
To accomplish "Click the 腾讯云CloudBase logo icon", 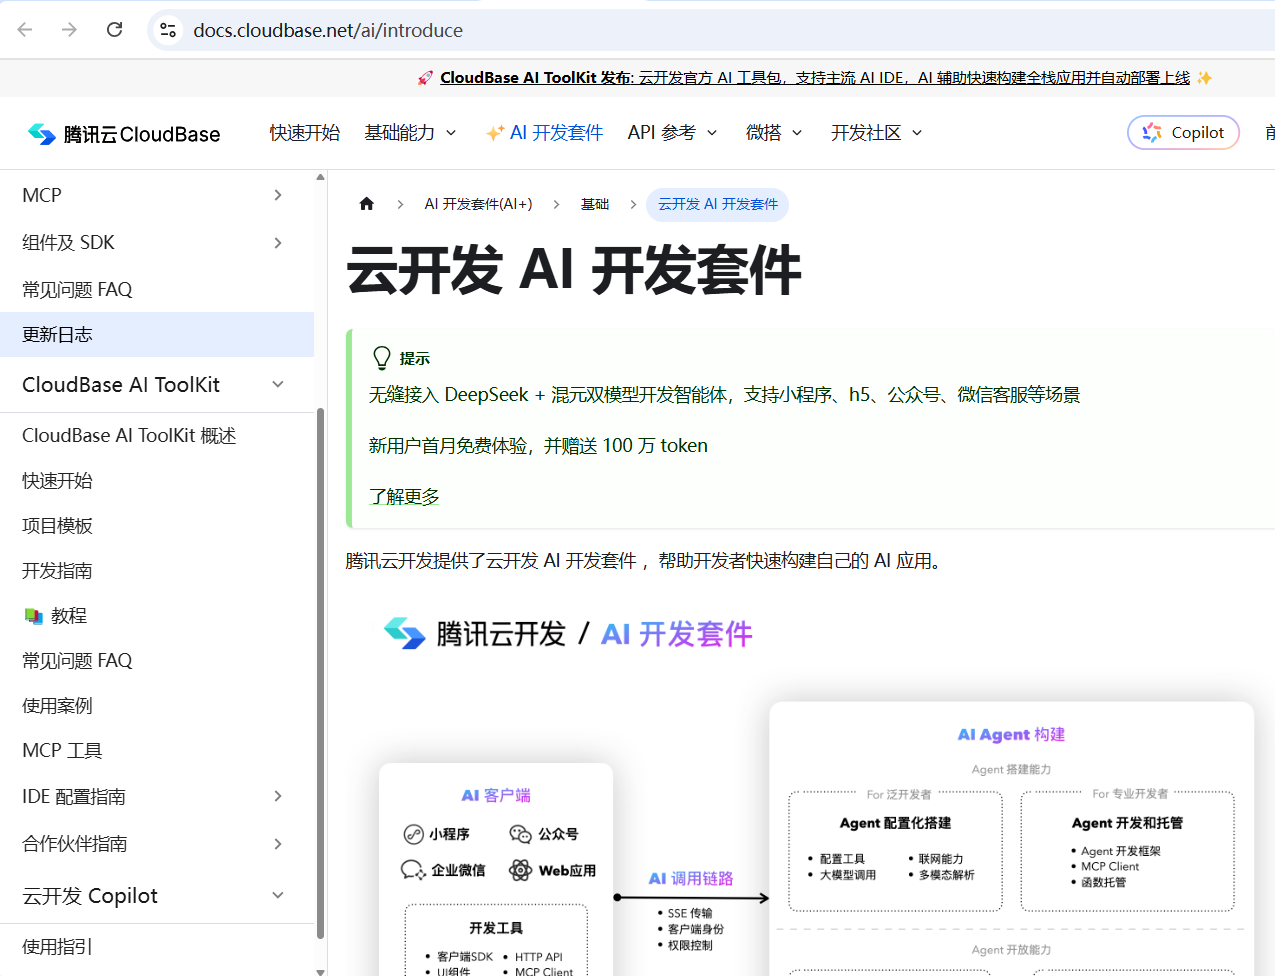I will (x=41, y=133).
